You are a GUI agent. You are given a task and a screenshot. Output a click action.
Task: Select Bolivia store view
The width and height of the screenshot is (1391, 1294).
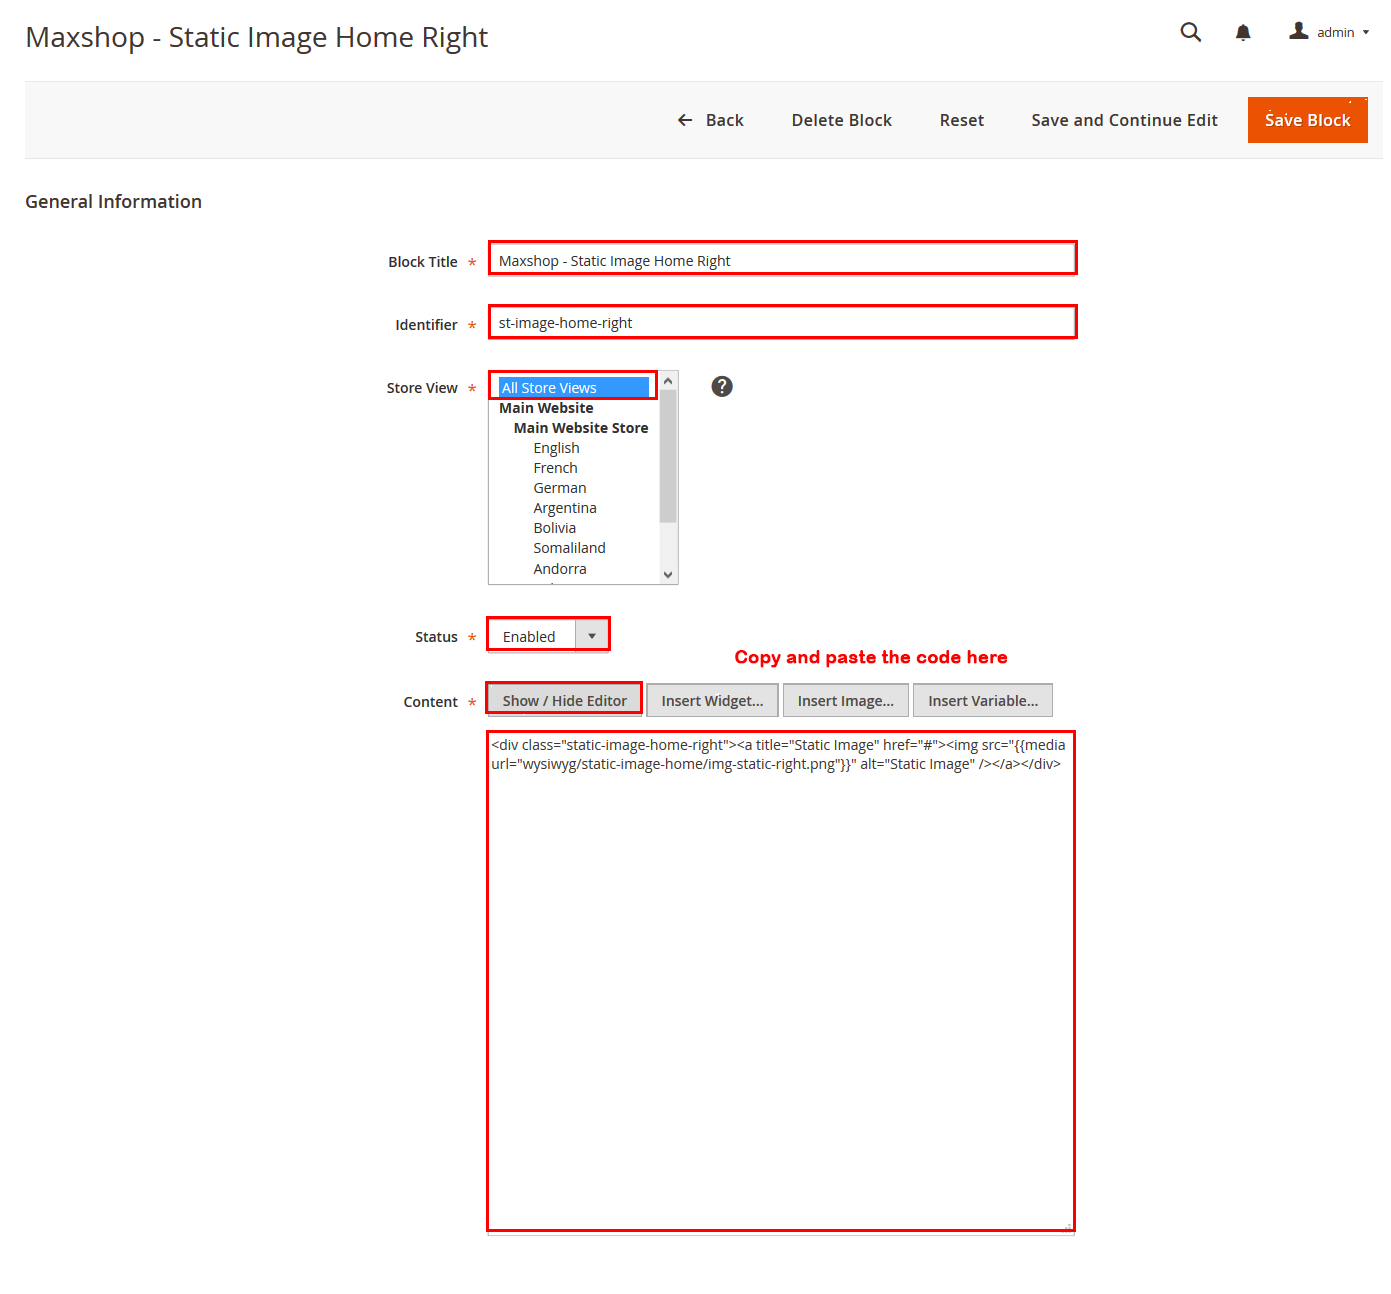pos(554,528)
